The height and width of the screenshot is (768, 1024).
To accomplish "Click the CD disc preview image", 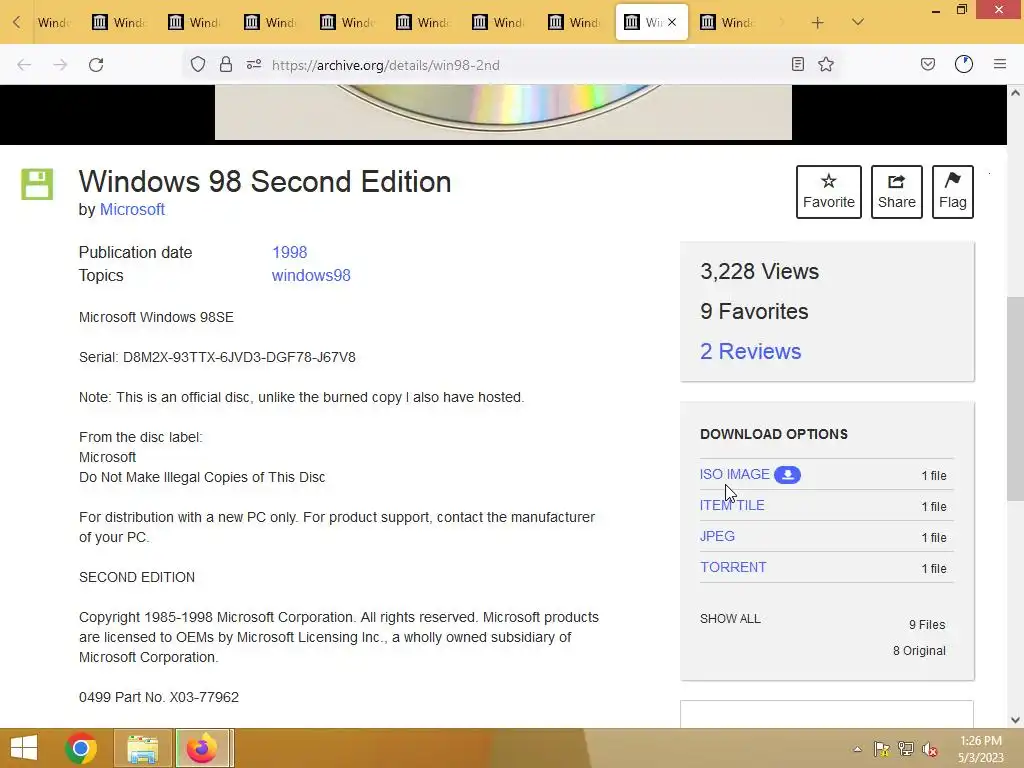I will tap(503, 112).
